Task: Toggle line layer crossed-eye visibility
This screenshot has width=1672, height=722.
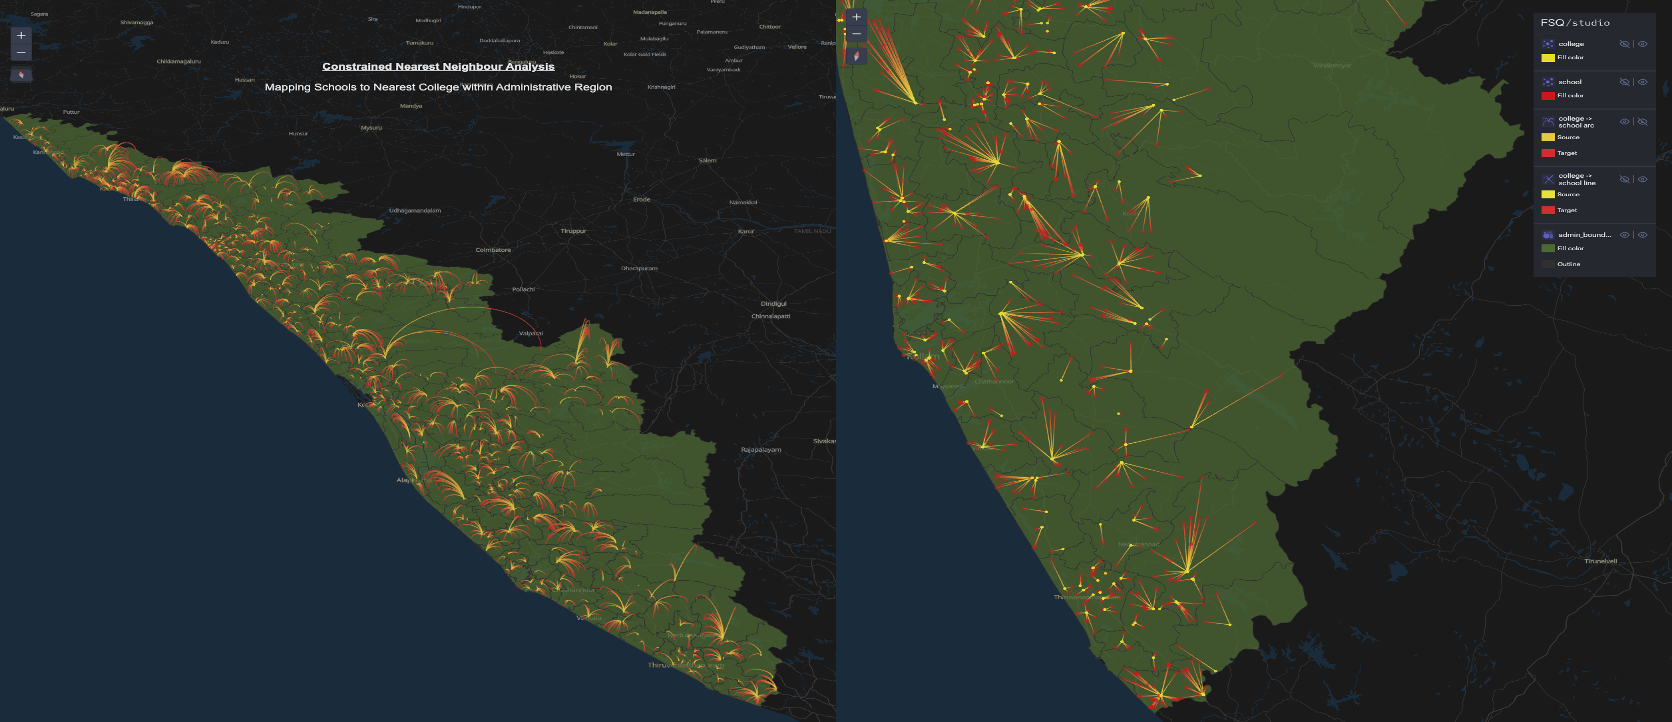Action: point(1625,179)
